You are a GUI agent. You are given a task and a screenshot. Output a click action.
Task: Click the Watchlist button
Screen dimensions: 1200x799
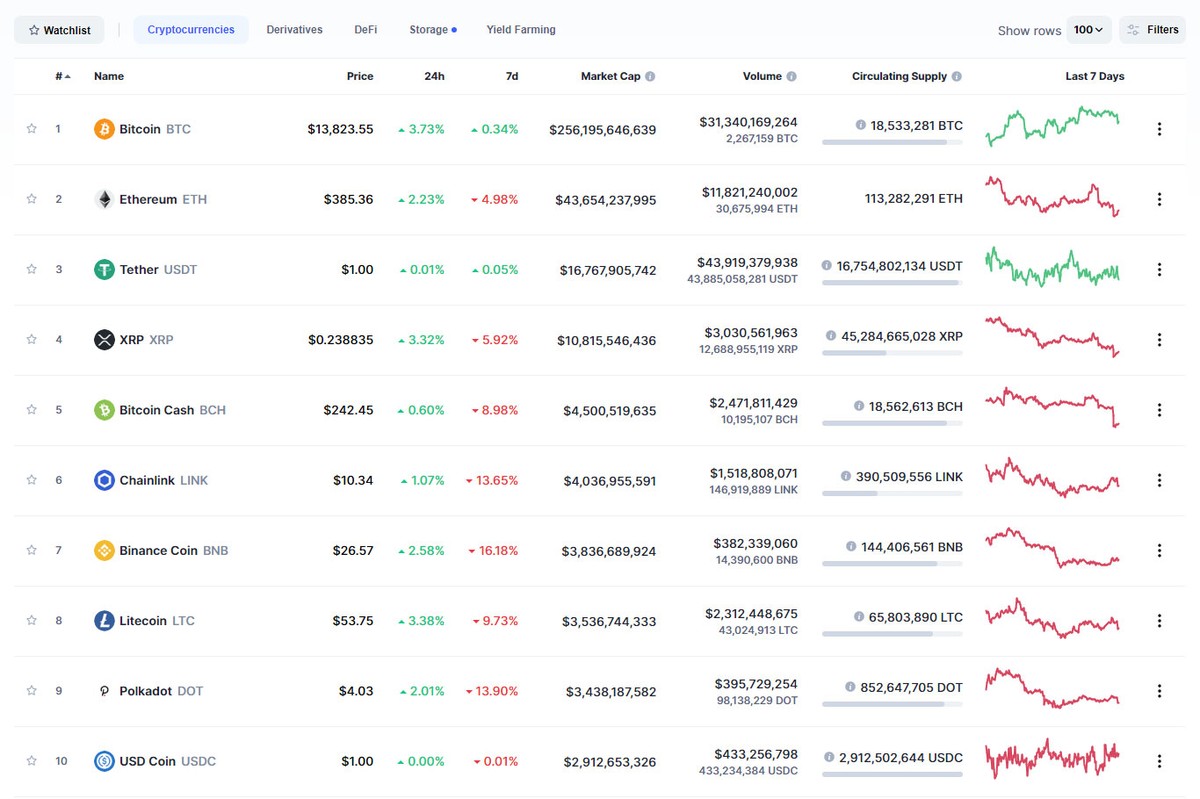click(58, 29)
